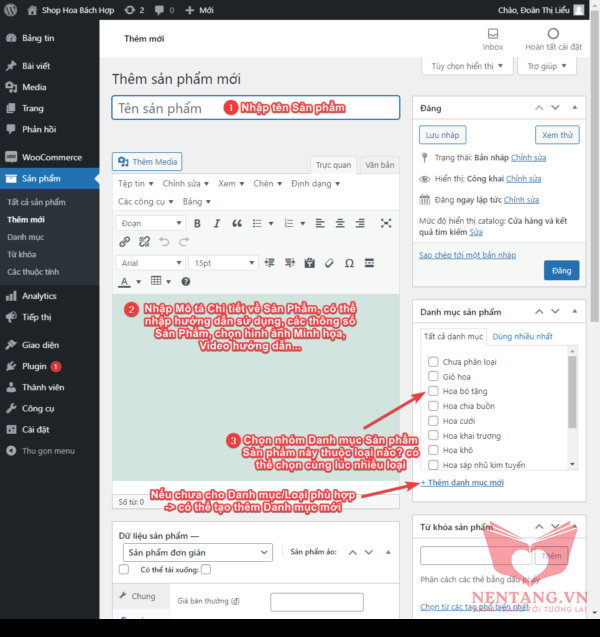
Task: Check the 'Hoa bó tặng' category
Action: (433, 391)
